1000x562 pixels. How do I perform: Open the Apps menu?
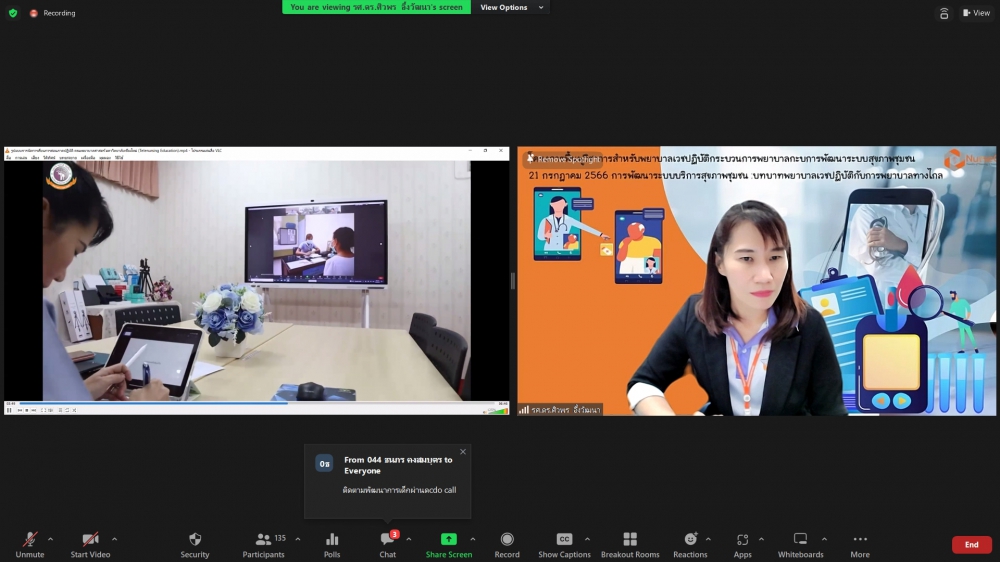click(742, 544)
